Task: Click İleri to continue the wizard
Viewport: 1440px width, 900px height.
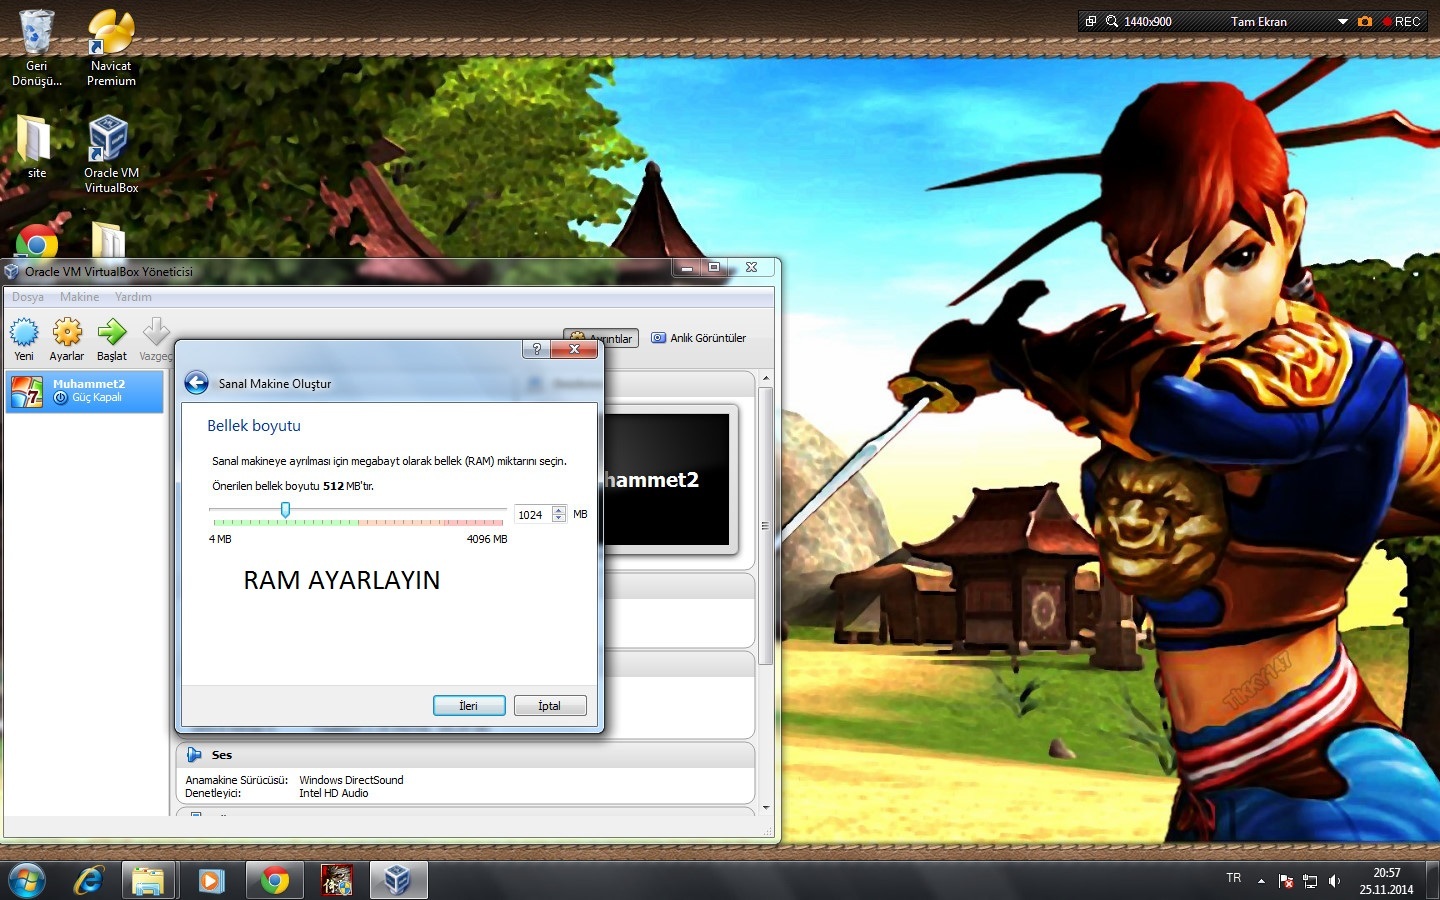Action: click(x=469, y=706)
